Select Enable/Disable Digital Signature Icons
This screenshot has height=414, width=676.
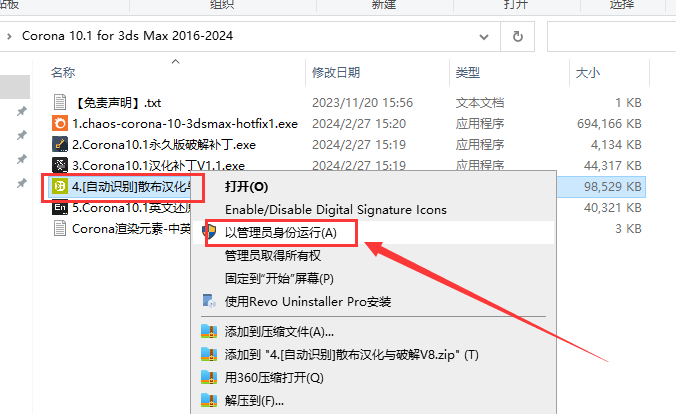tap(336, 210)
